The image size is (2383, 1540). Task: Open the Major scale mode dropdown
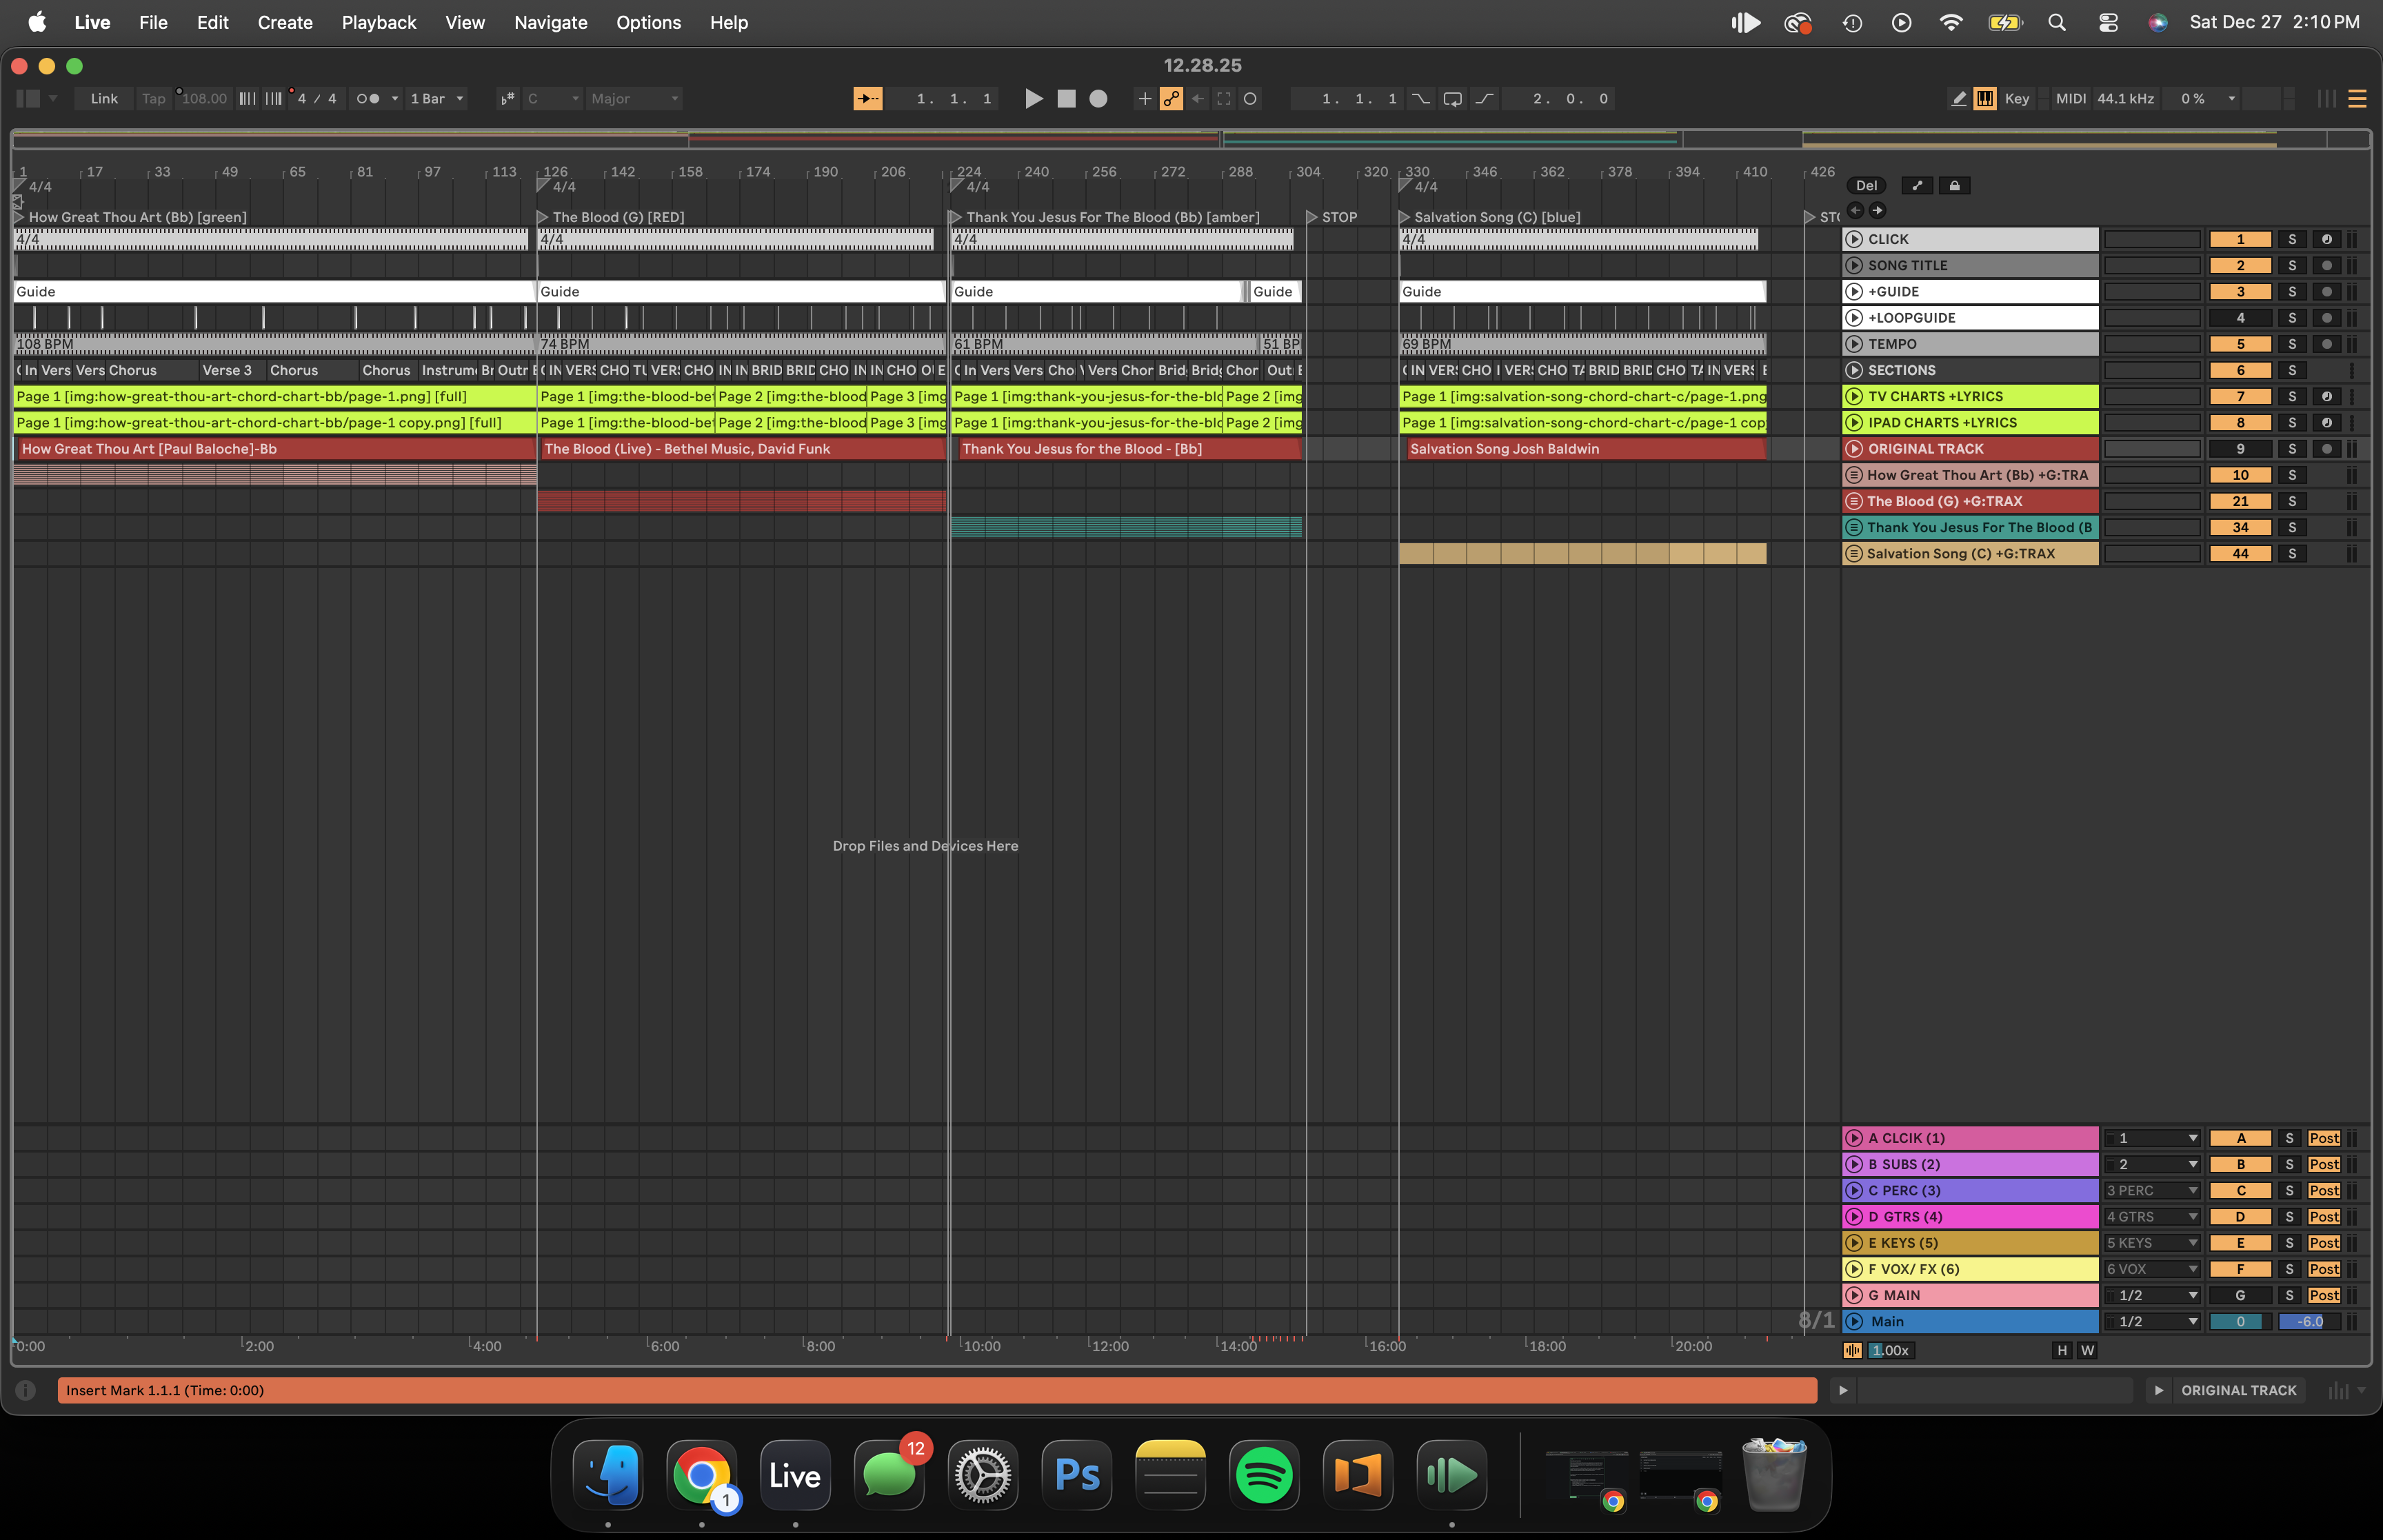point(634,98)
